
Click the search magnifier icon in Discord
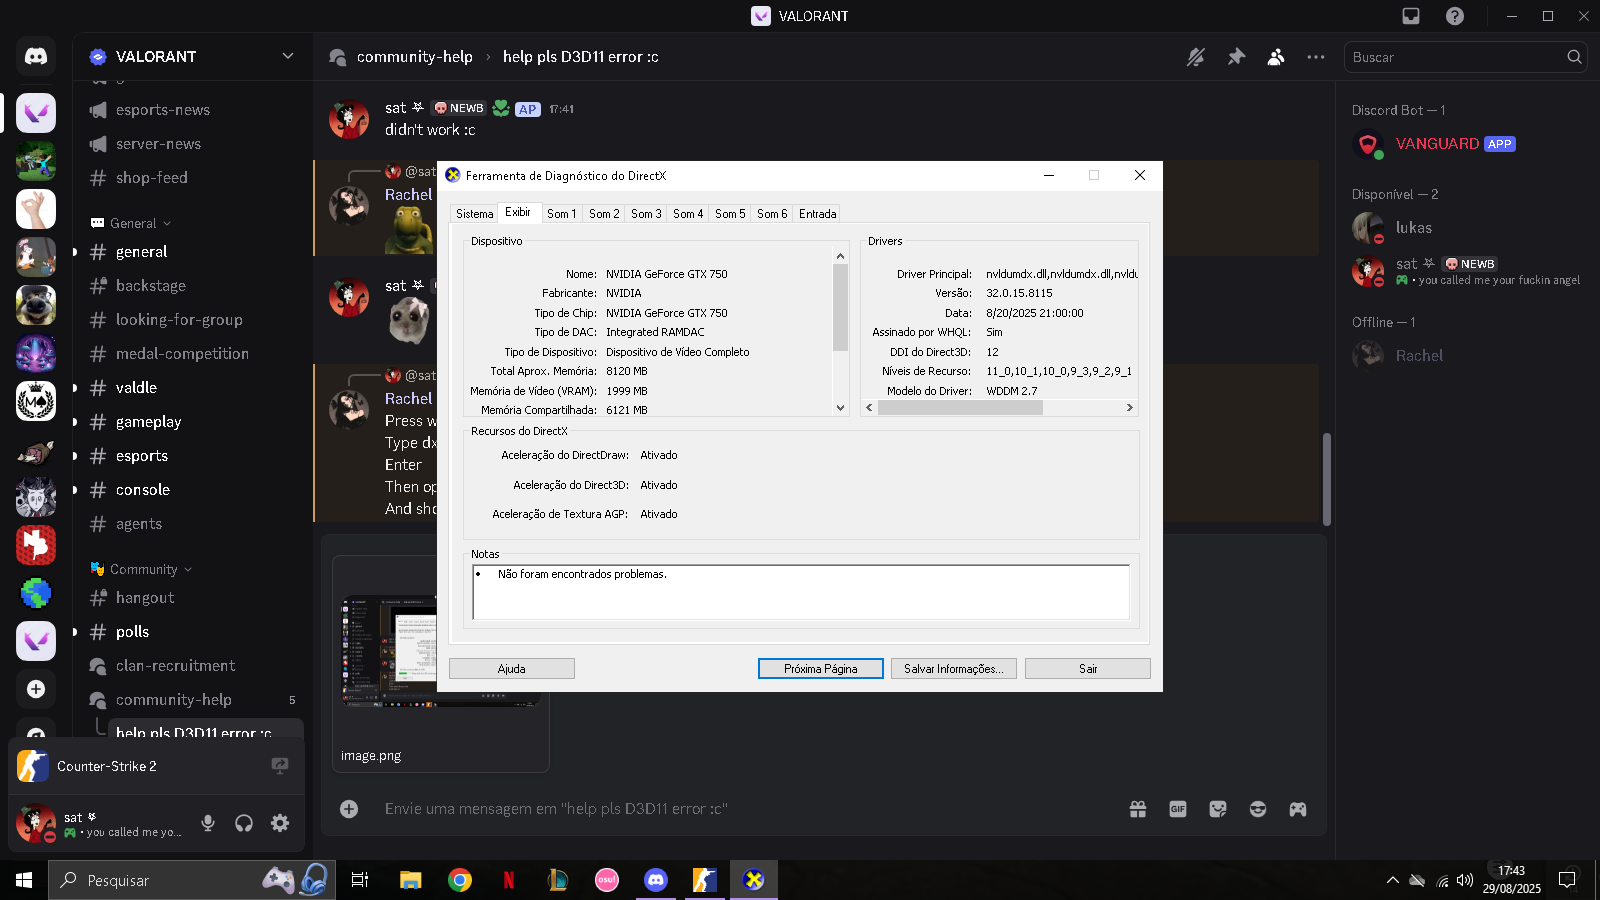[x=1574, y=57]
